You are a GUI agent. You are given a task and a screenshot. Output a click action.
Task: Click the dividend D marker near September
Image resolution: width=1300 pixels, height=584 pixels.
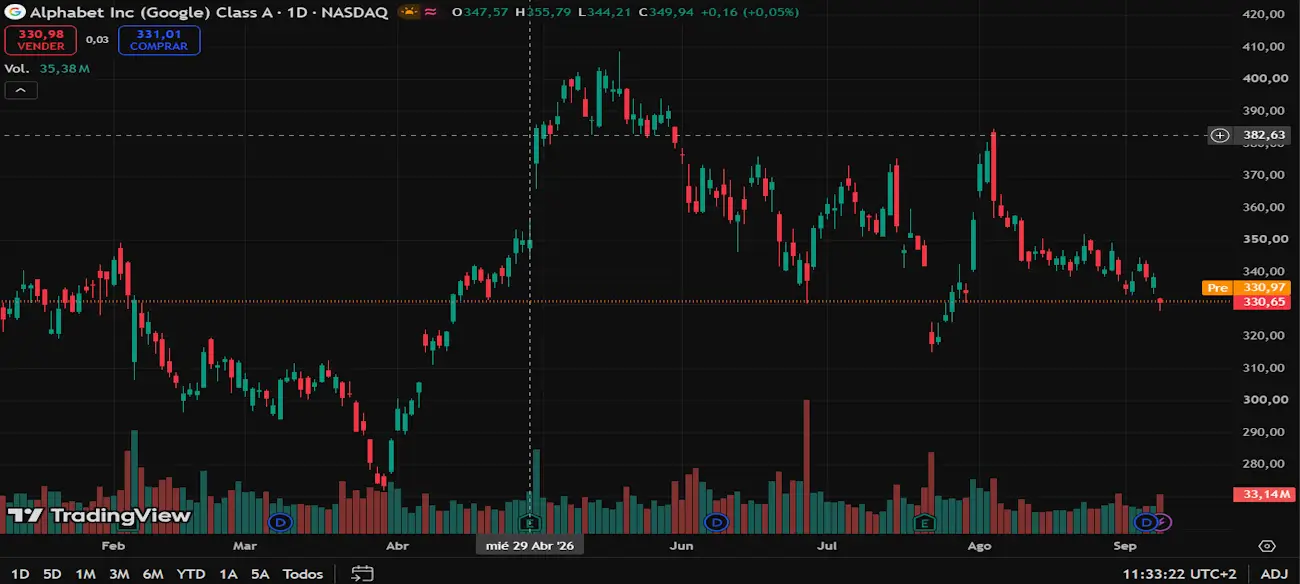point(1146,522)
